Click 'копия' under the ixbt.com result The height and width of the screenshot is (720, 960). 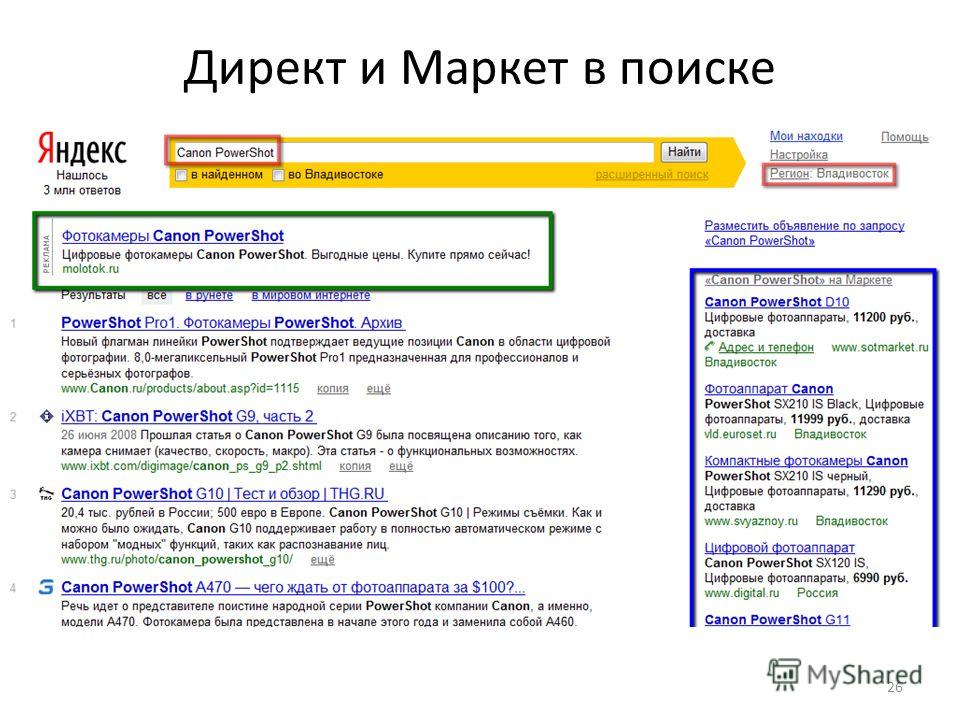(355, 467)
